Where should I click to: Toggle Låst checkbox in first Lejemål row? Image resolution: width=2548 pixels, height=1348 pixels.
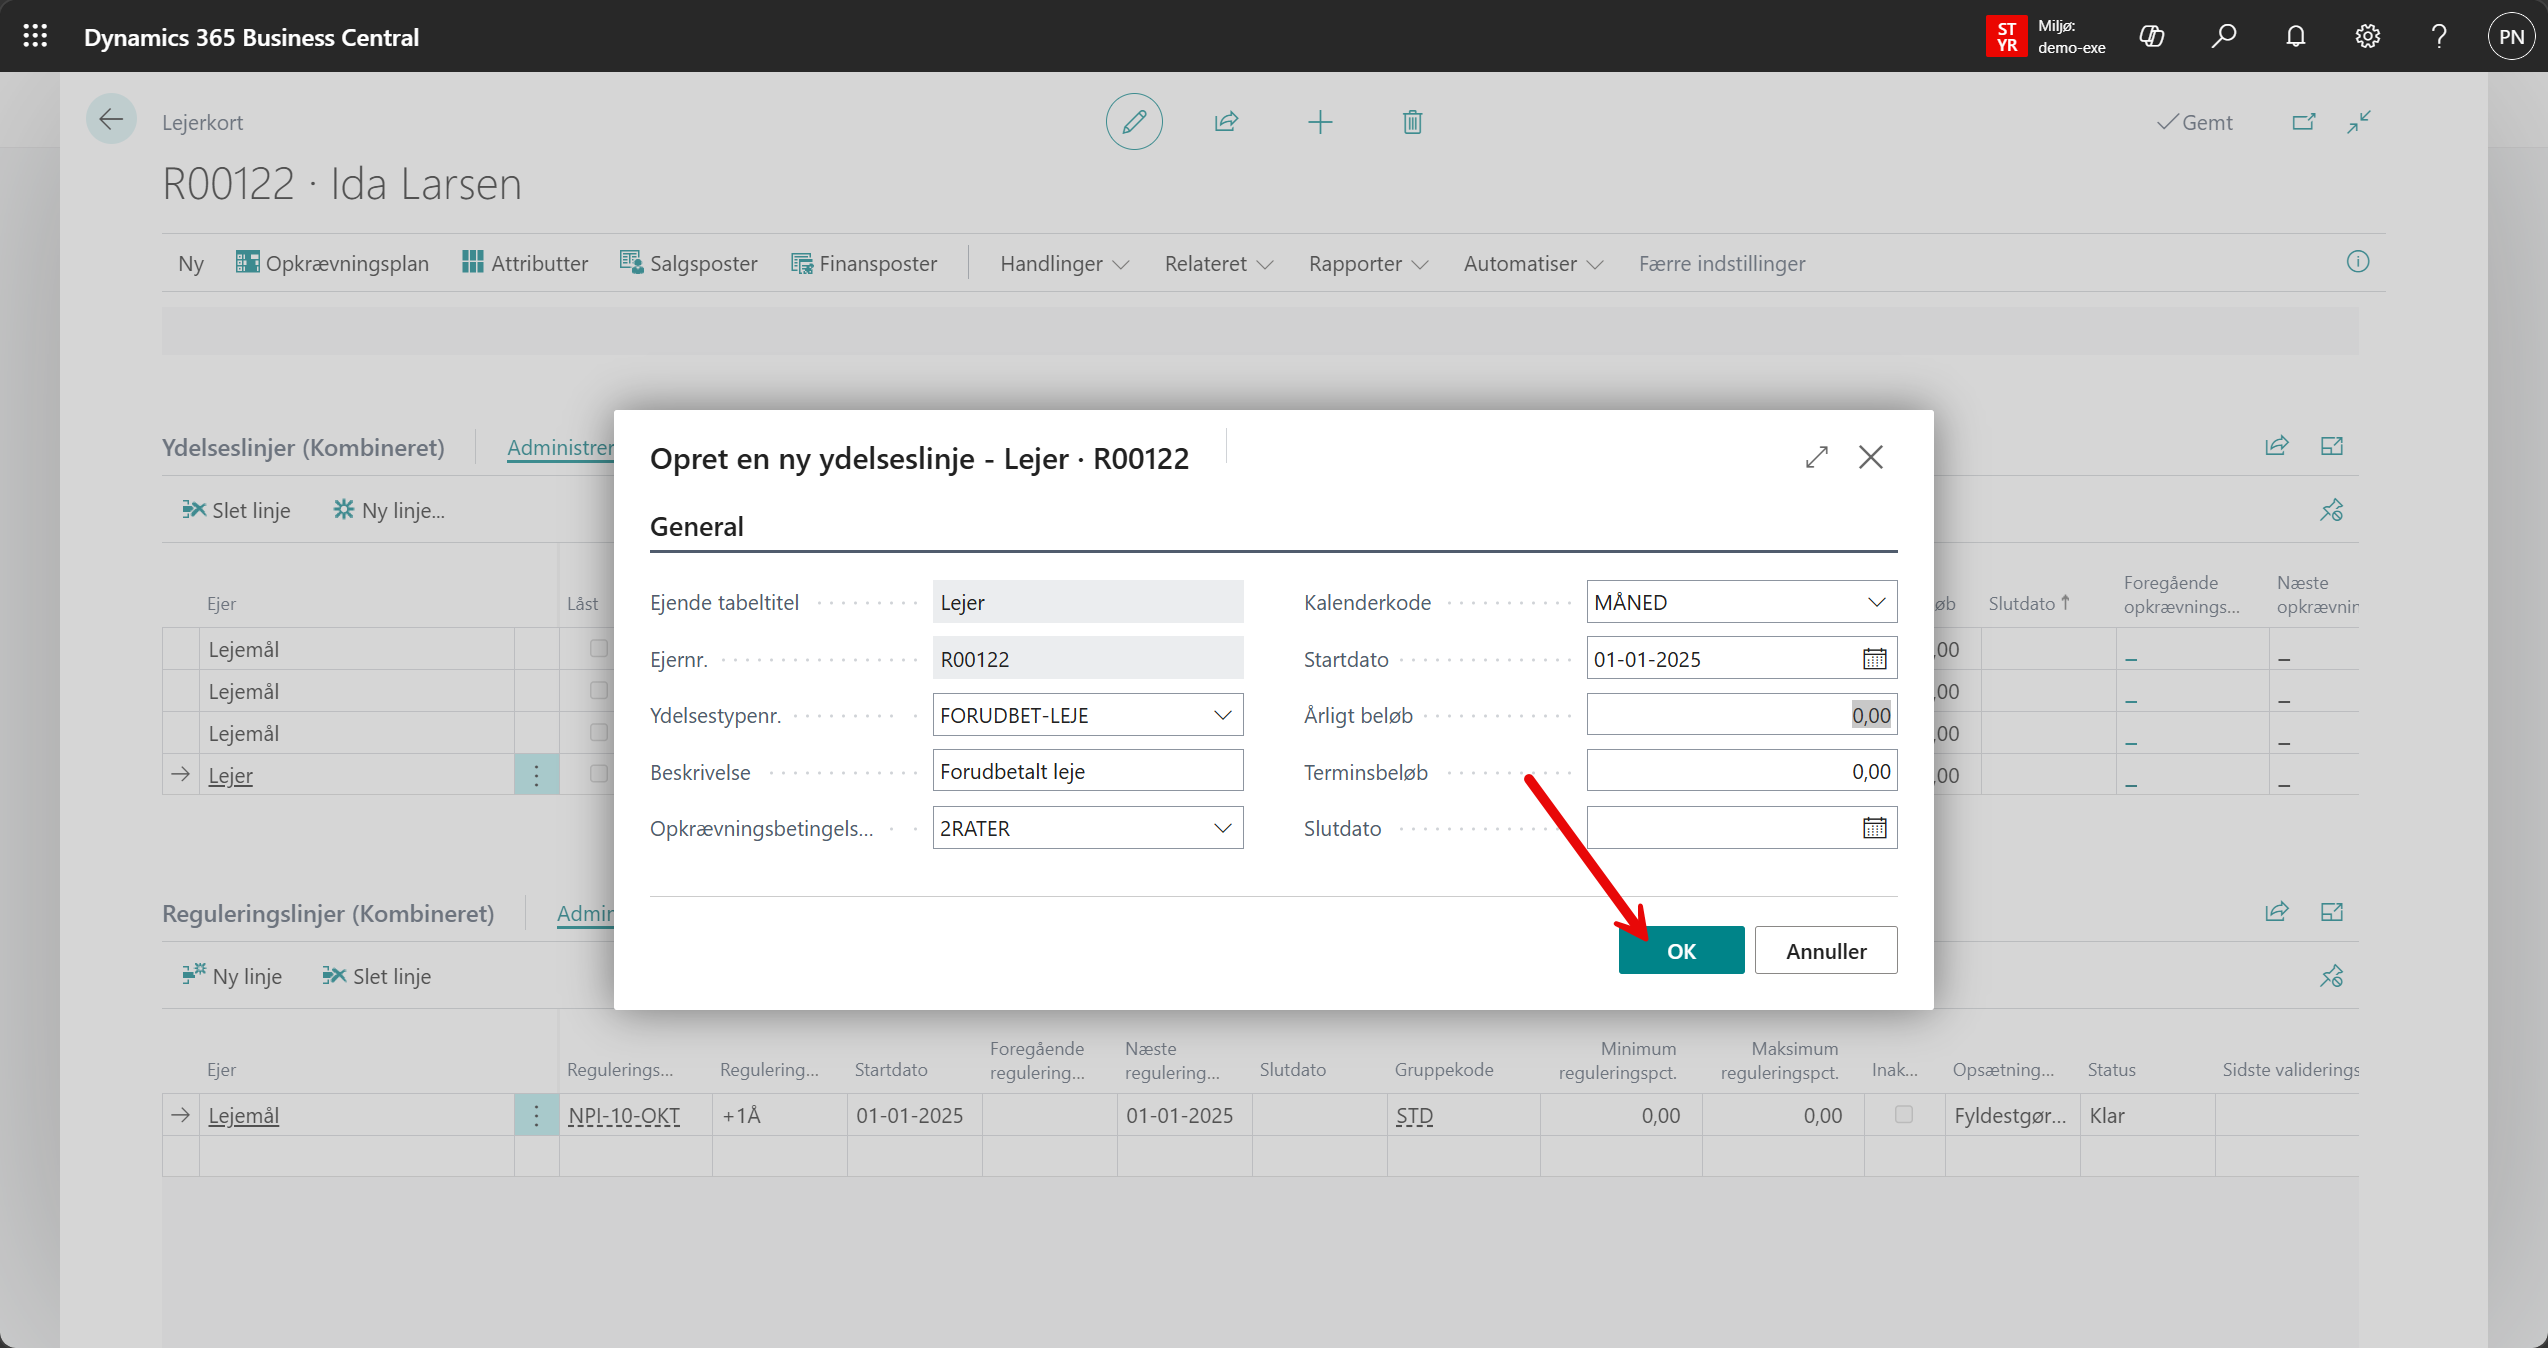(x=598, y=648)
